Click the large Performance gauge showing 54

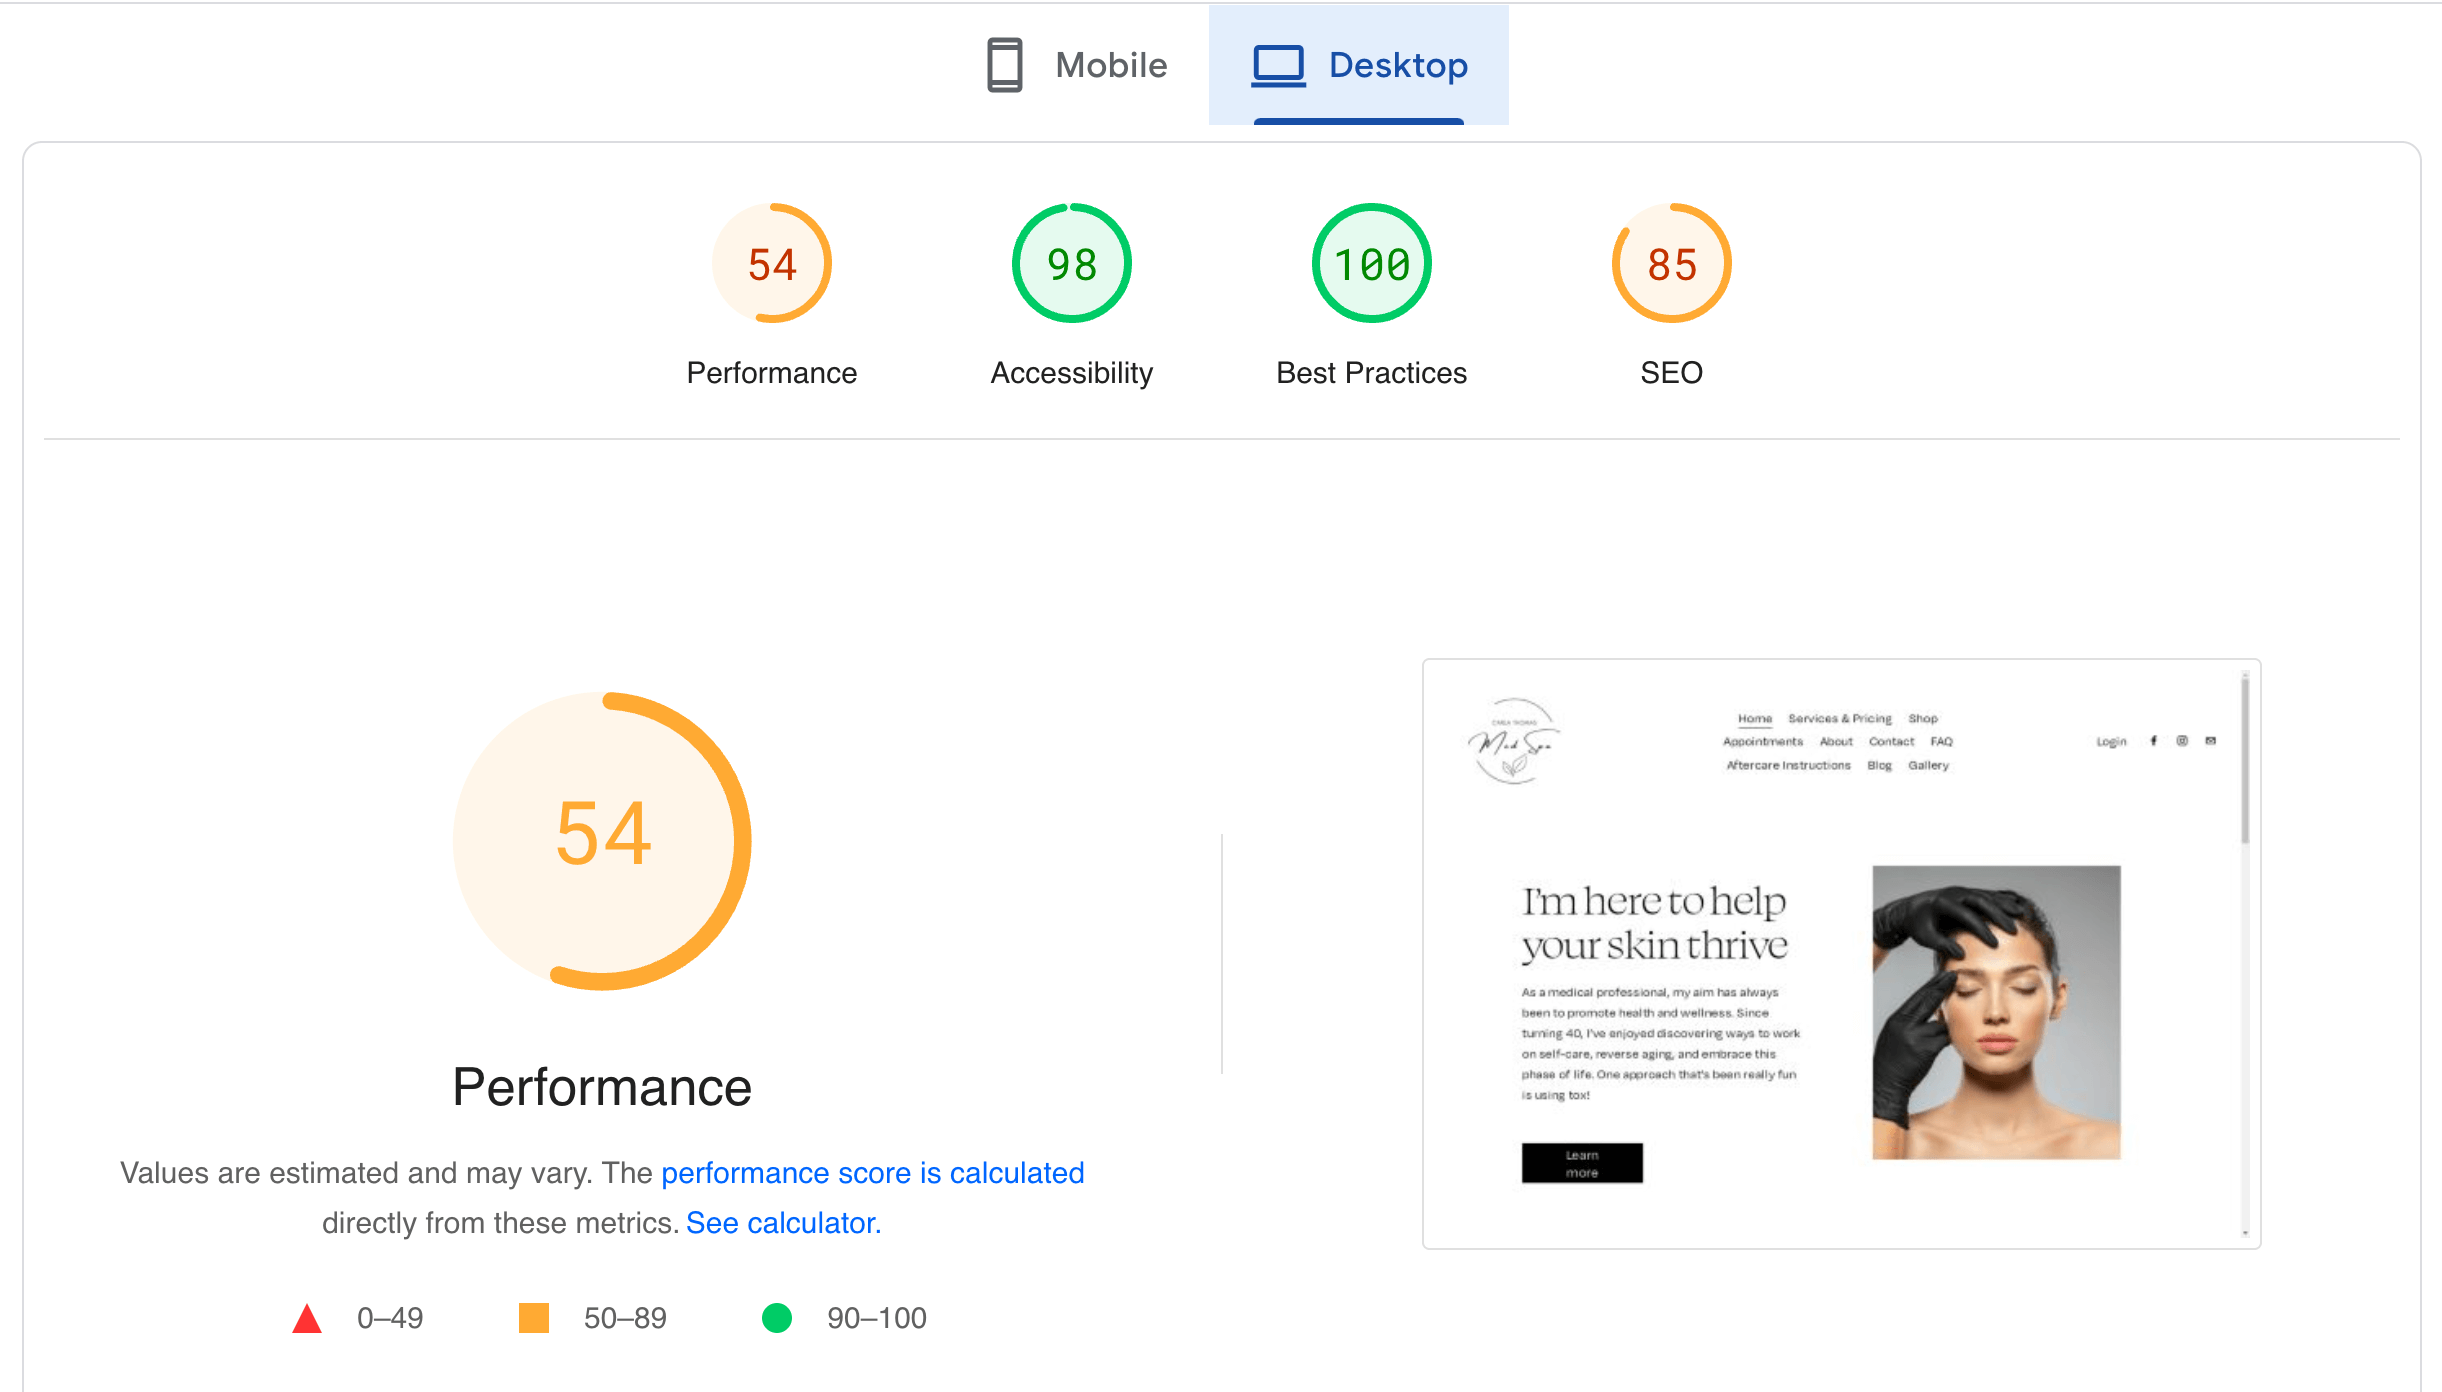[x=602, y=840]
